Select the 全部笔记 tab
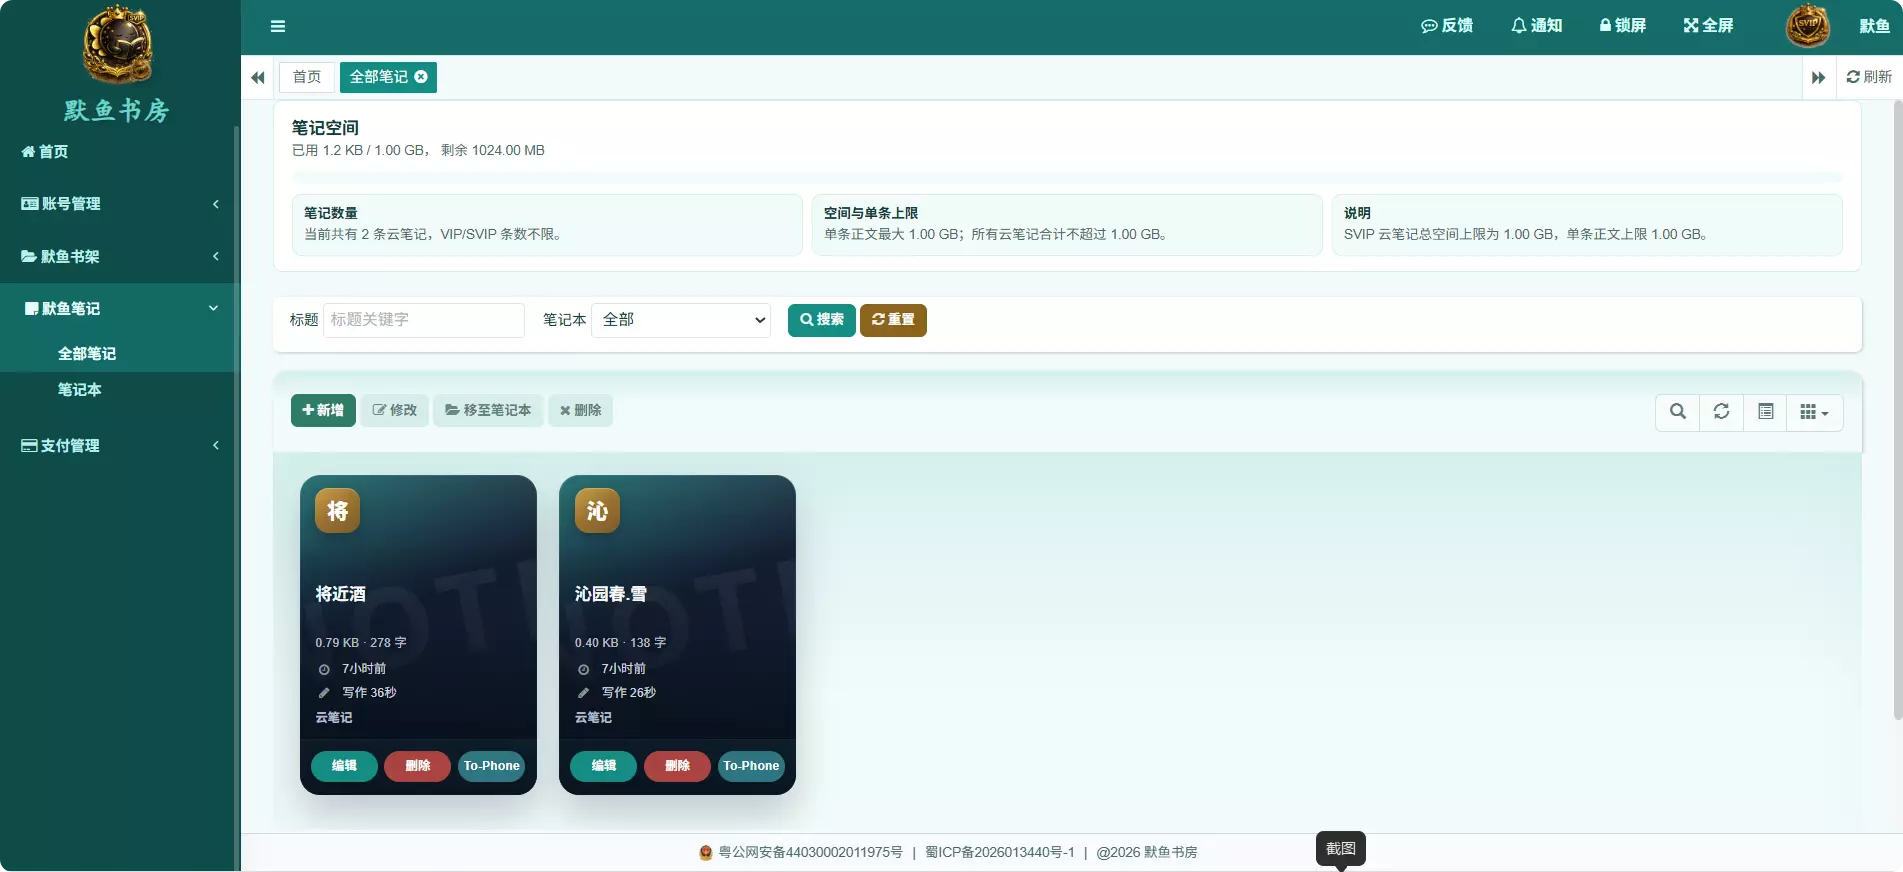Viewport: 1903px width, 872px height. [379, 77]
